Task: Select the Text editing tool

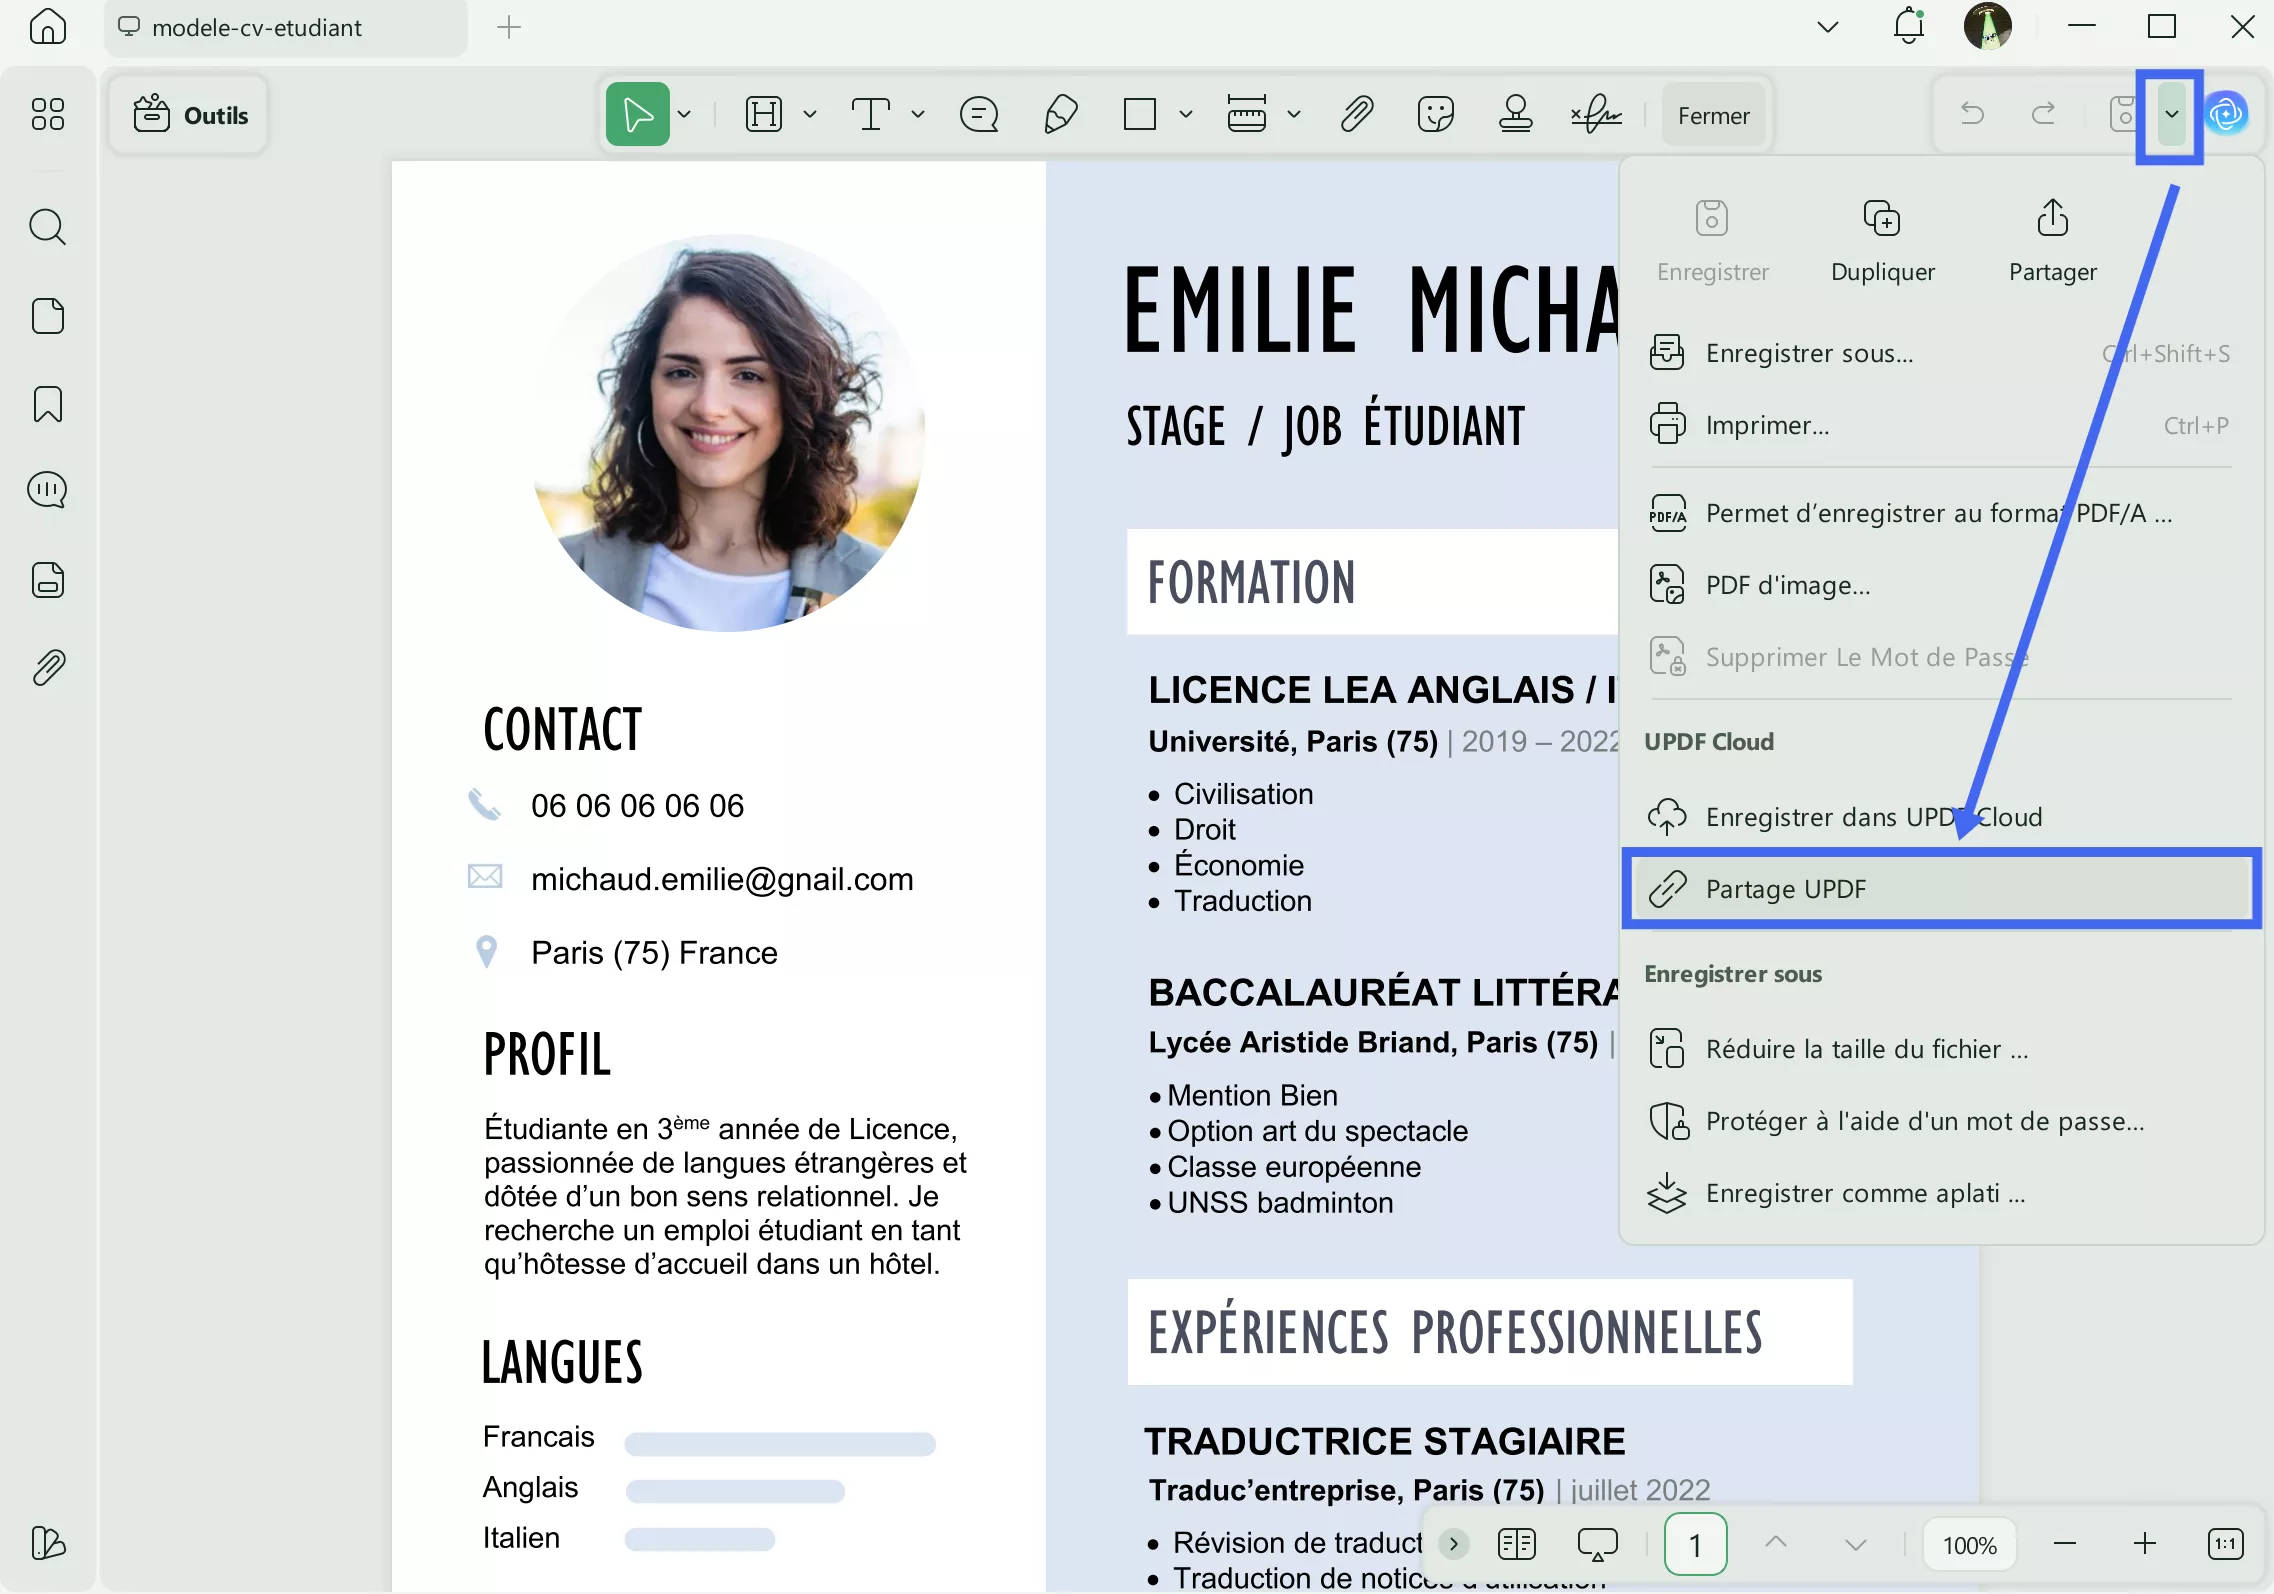Action: coord(871,114)
